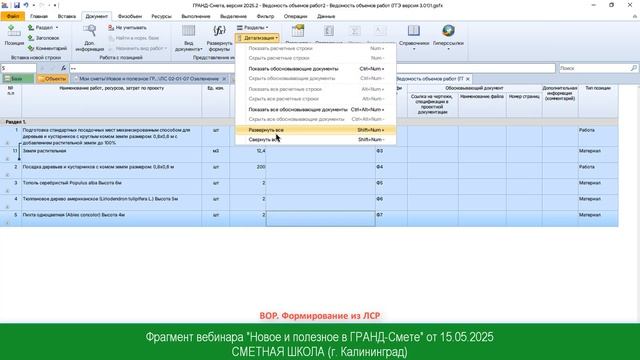Click the Объекты button
The height and width of the screenshot is (360, 640).
coord(52,79)
